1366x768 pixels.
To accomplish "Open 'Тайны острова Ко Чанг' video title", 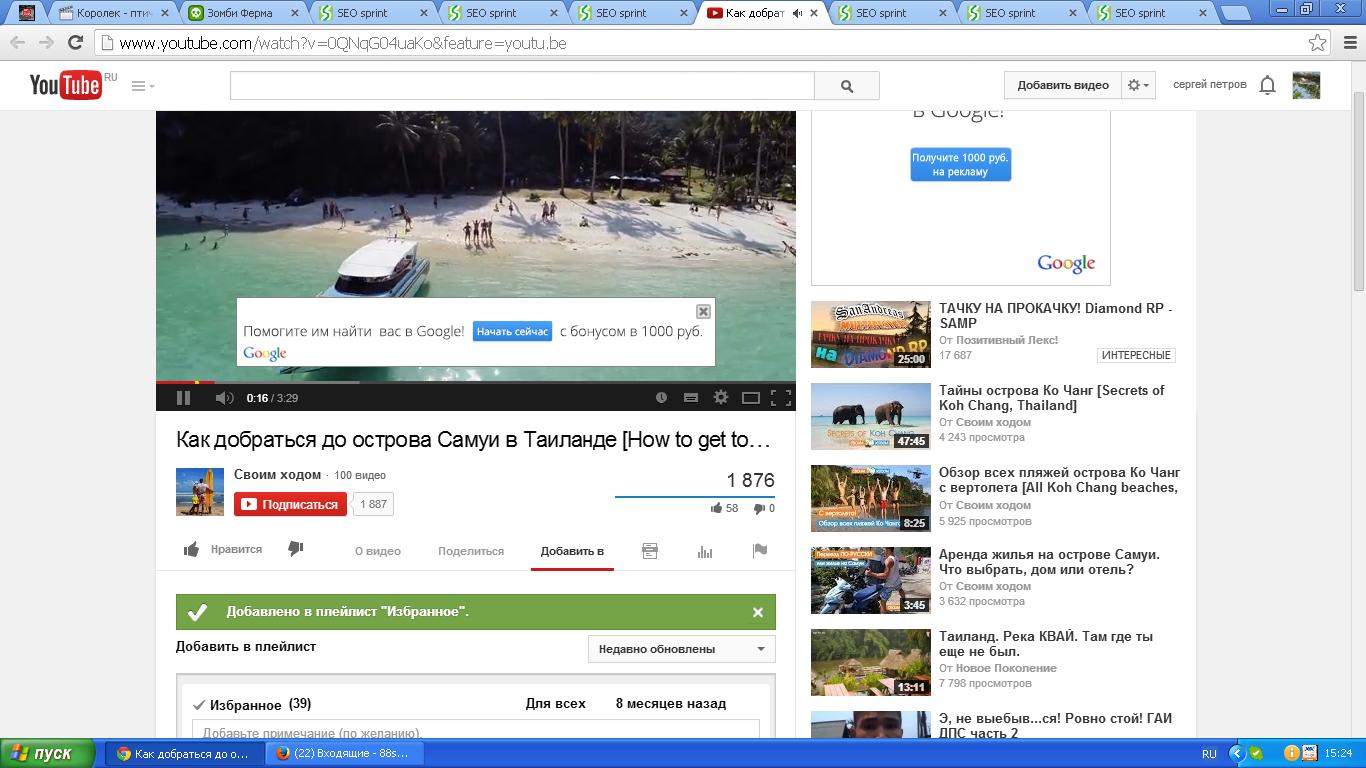I will coord(1051,398).
